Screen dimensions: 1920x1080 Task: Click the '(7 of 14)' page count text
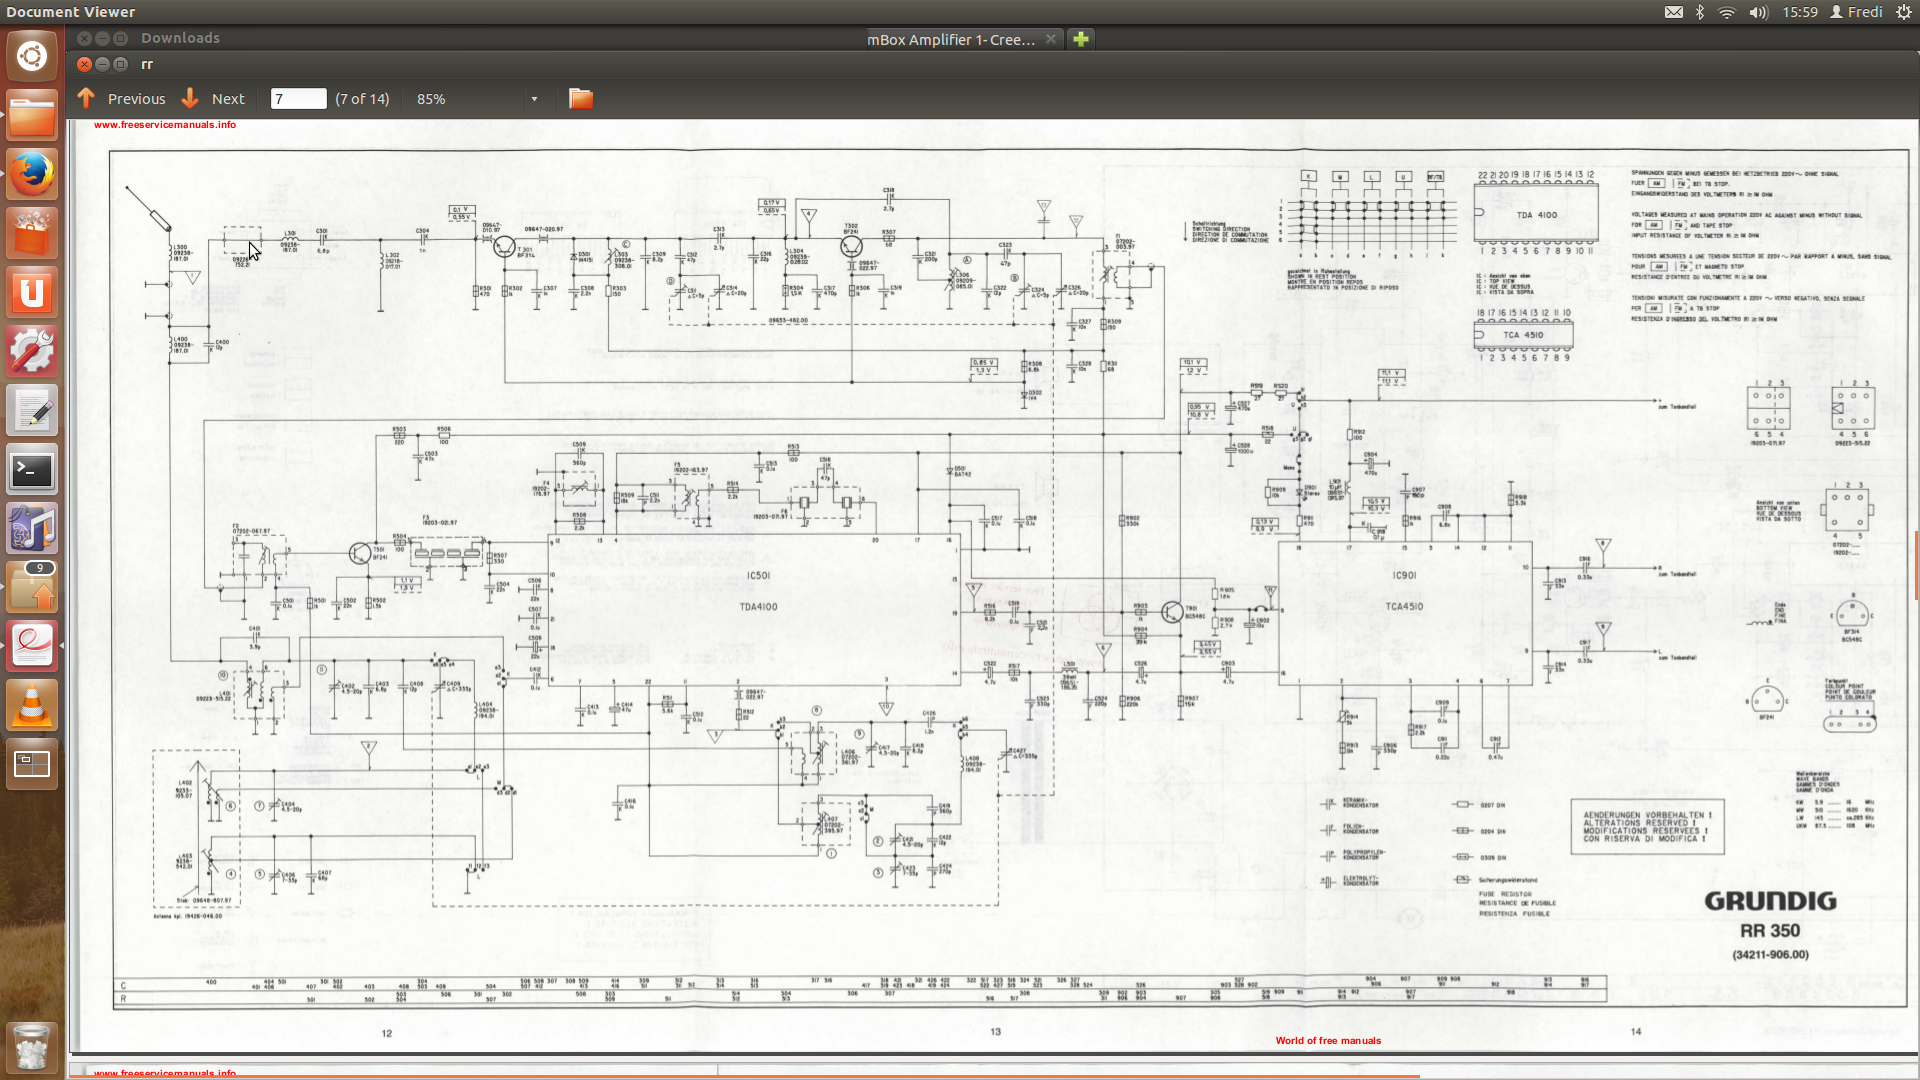coord(362,99)
